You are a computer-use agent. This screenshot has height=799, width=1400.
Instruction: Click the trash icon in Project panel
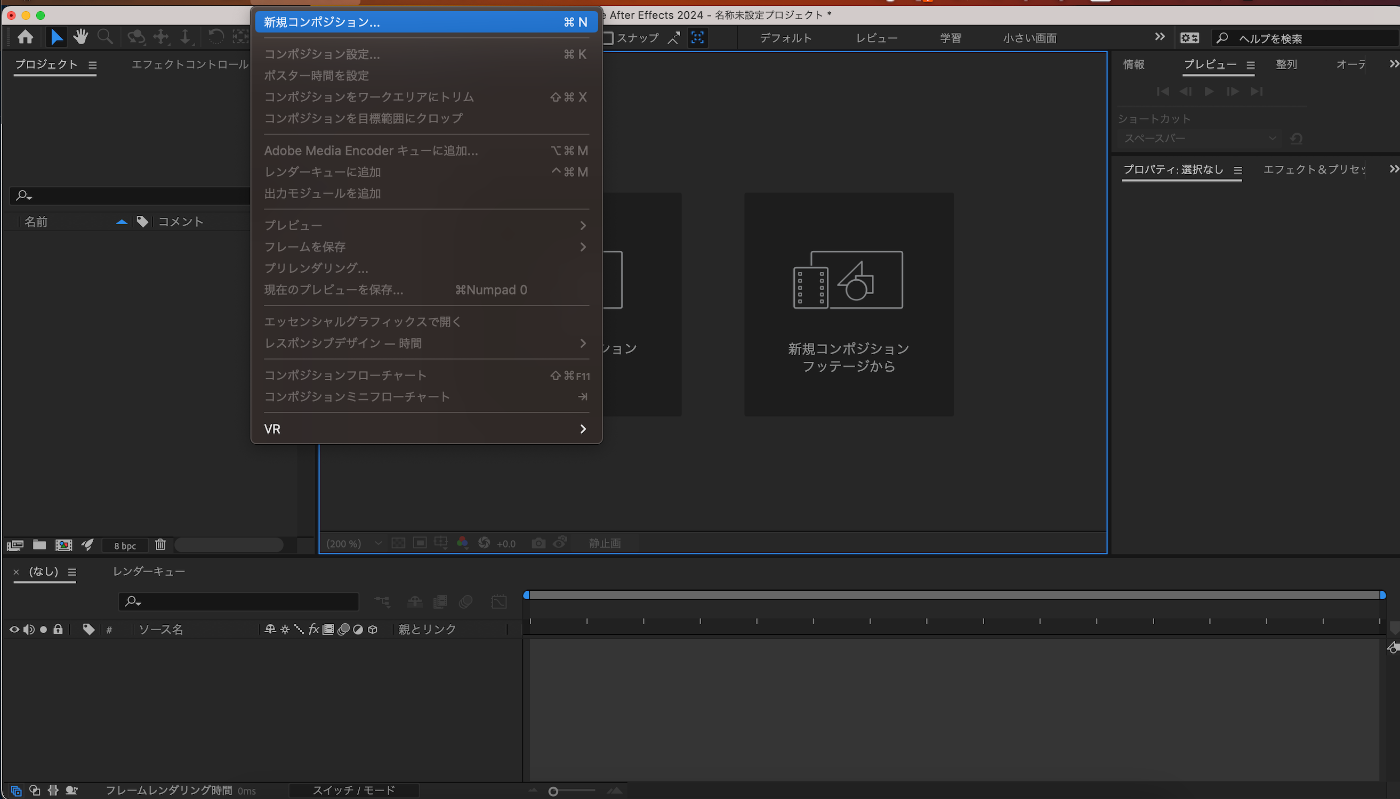[x=161, y=545]
